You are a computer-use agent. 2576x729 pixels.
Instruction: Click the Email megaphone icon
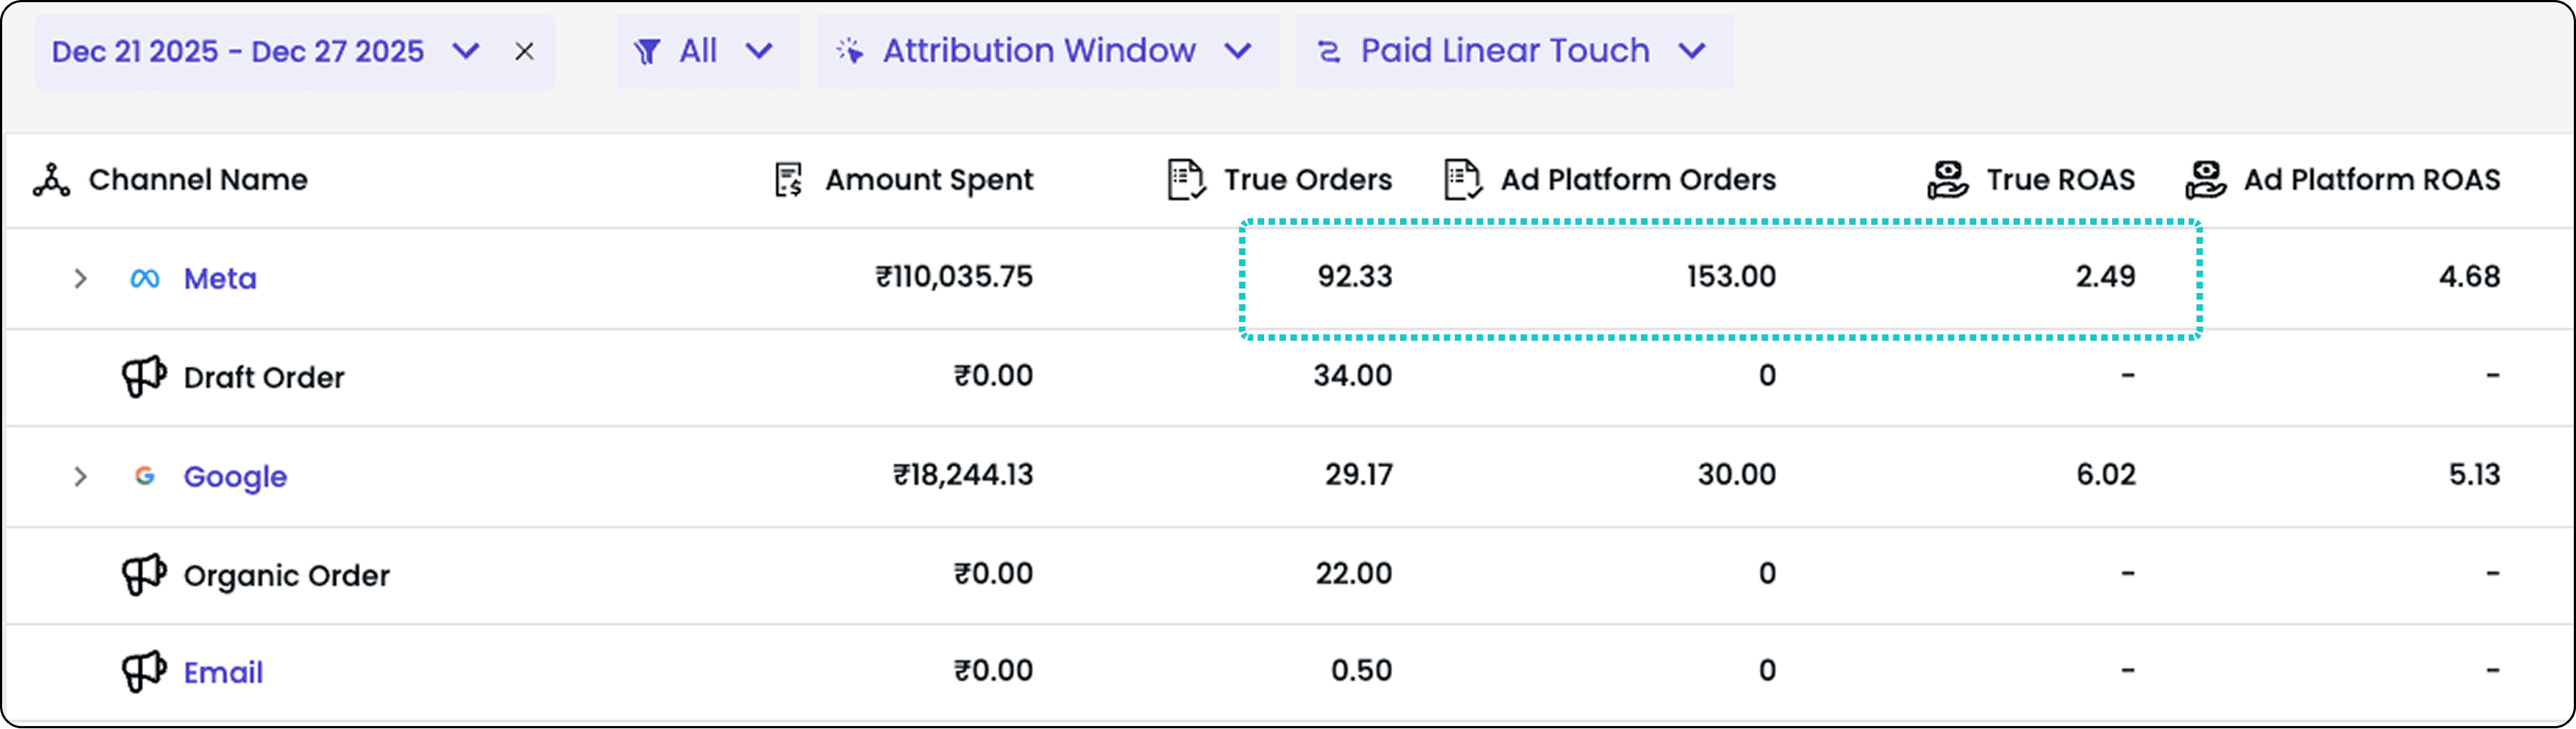pos(144,672)
